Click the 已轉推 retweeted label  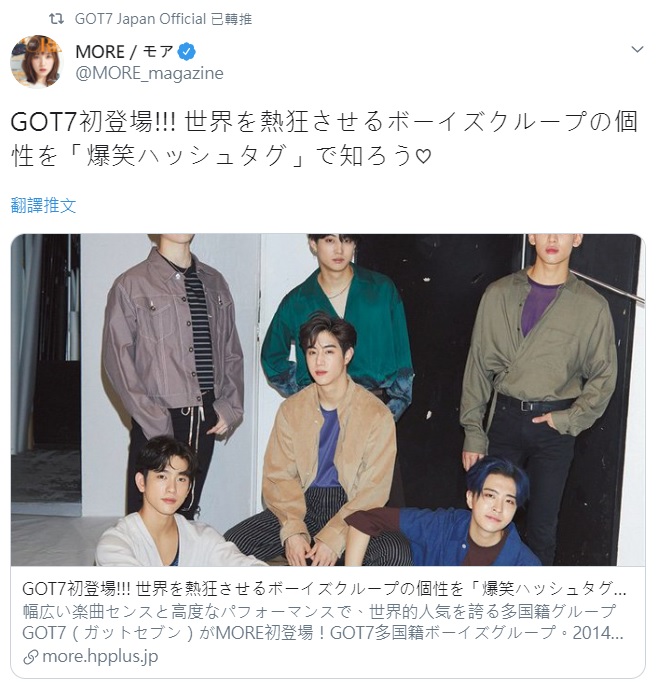coord(232,19)
